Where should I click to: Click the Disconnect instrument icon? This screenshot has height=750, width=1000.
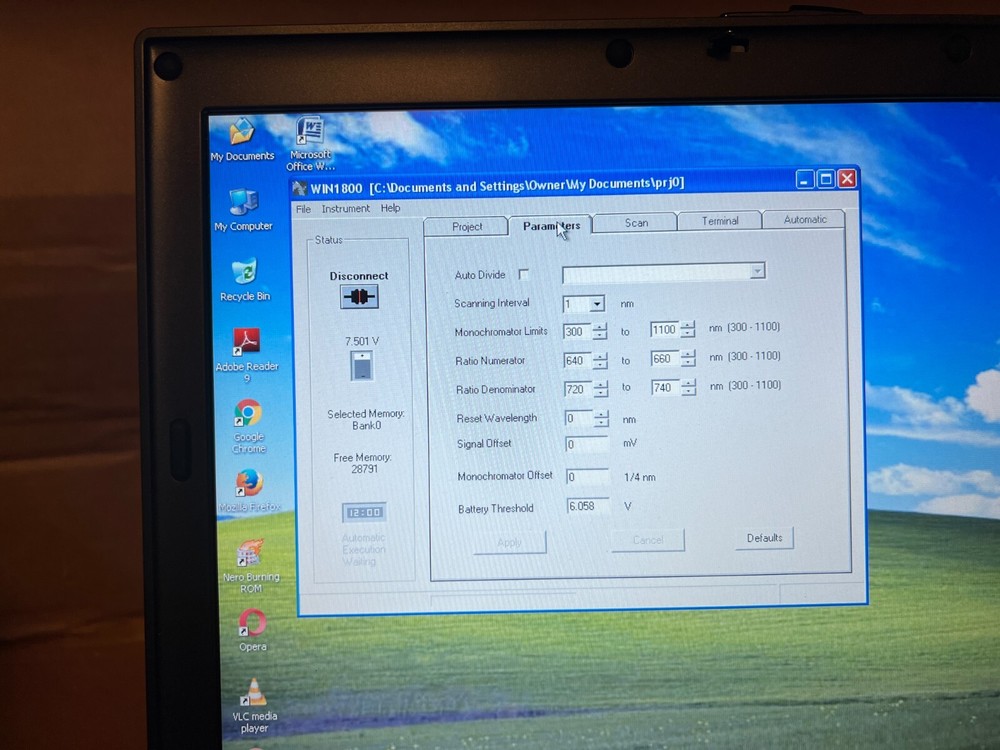pyautogui.click(x=358, y=297)
